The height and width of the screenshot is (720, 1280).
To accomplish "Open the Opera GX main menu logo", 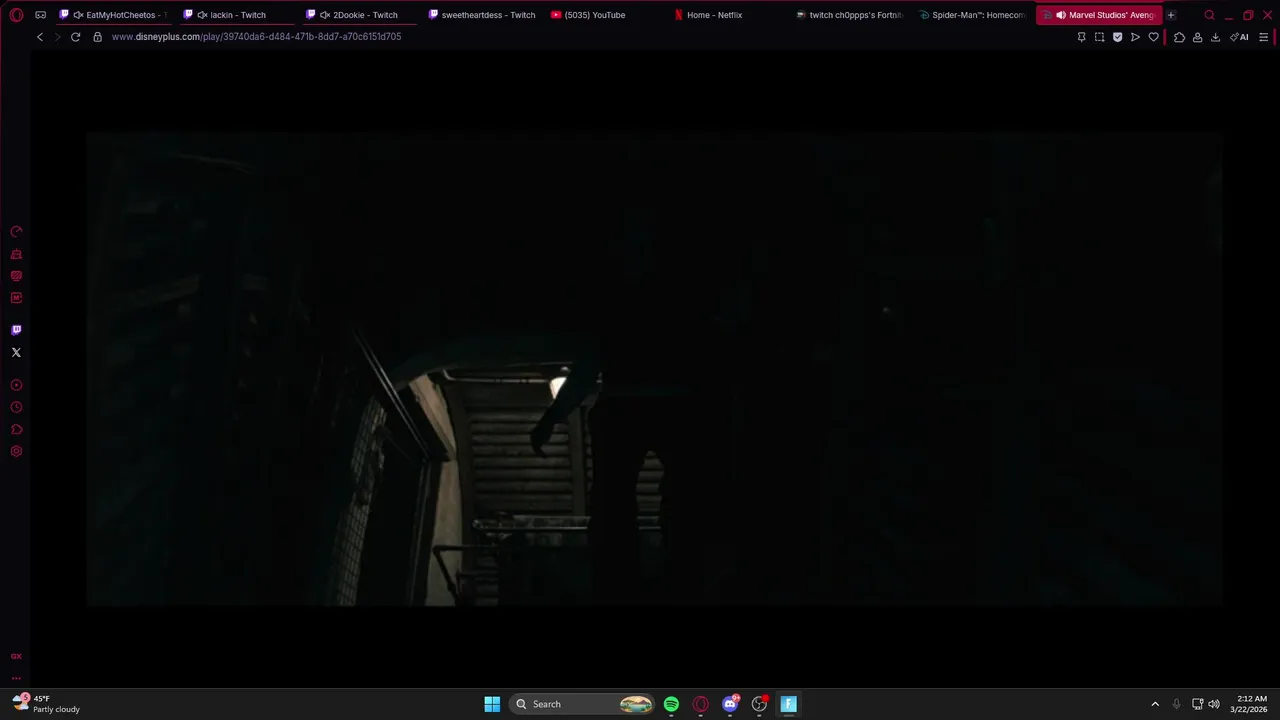I will coord(16,15).
